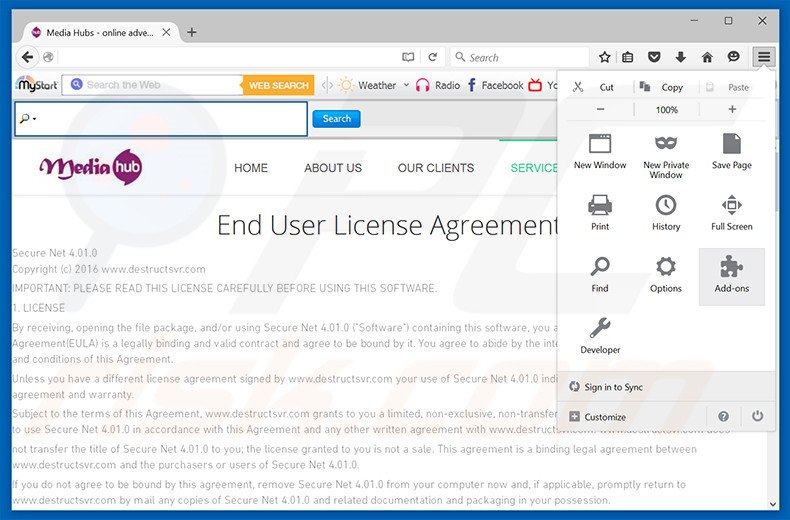790x520 pixels.
Task: Open the Hello chat smiley icon
Action: click(734, 57)
